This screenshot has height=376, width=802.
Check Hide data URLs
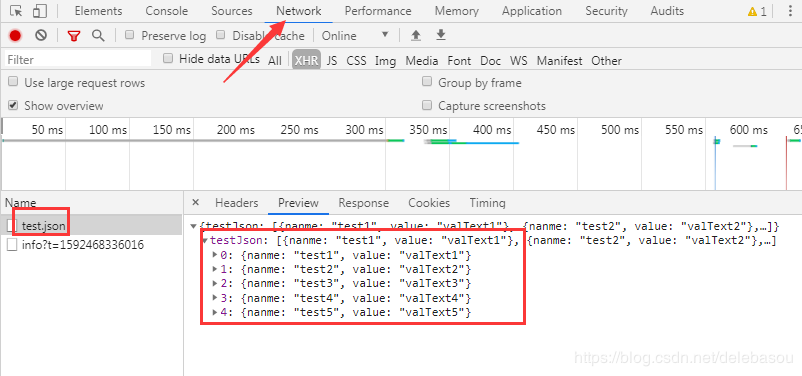coord(168,58)
